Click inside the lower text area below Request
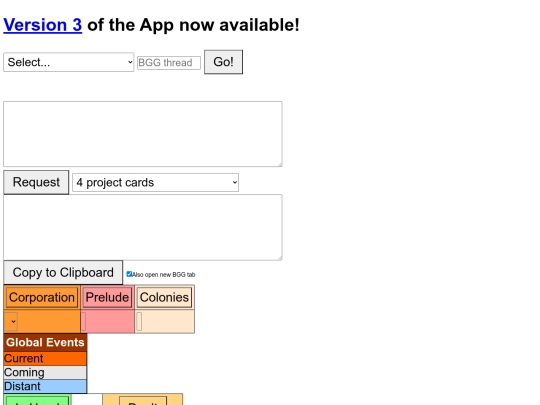Image resolution: width=540 pixels, height=405 pixels. pyautogui.click(x=143, y=227)
